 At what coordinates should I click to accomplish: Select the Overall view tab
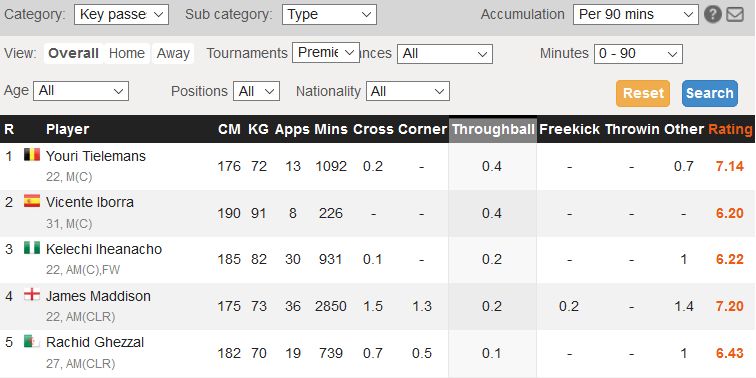(74, 53)
